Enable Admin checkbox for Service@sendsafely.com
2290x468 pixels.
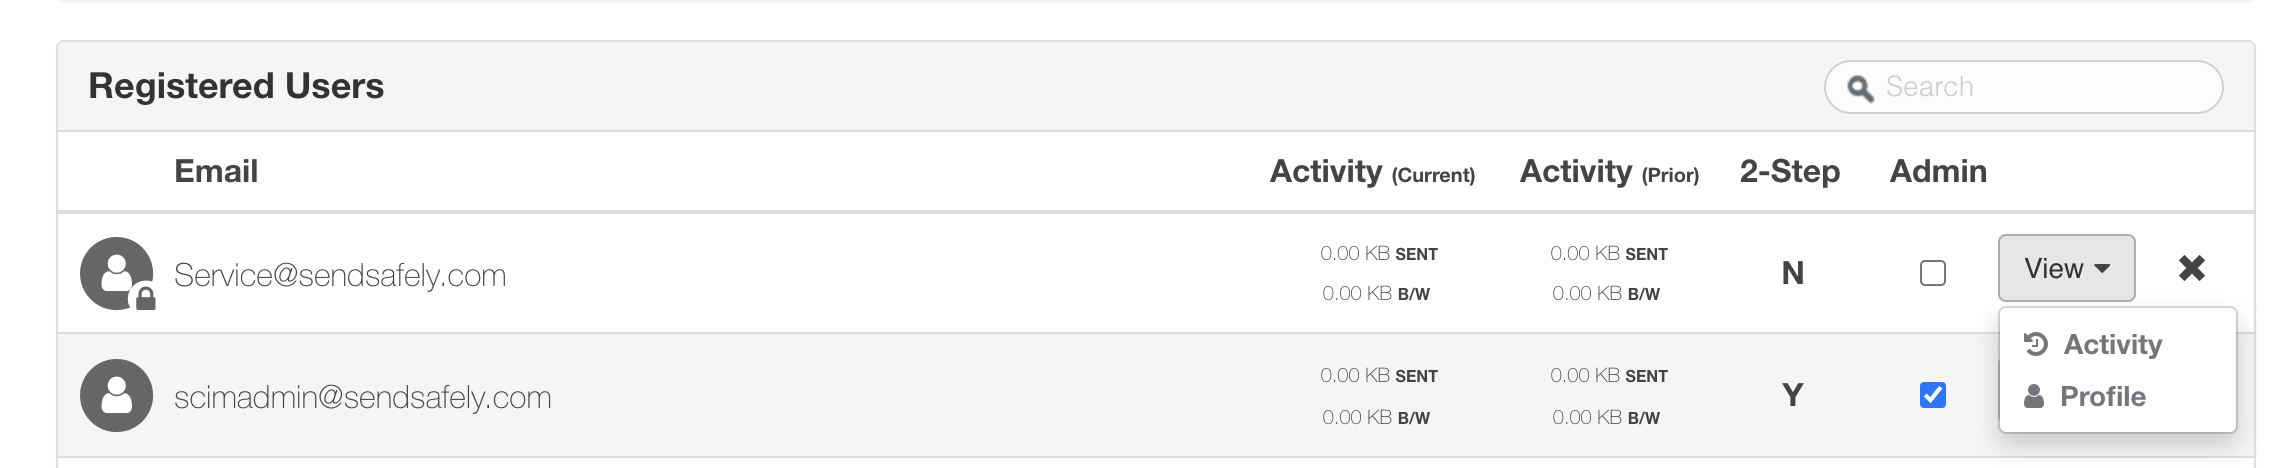pyautogui.click(x=1933, y=273)
